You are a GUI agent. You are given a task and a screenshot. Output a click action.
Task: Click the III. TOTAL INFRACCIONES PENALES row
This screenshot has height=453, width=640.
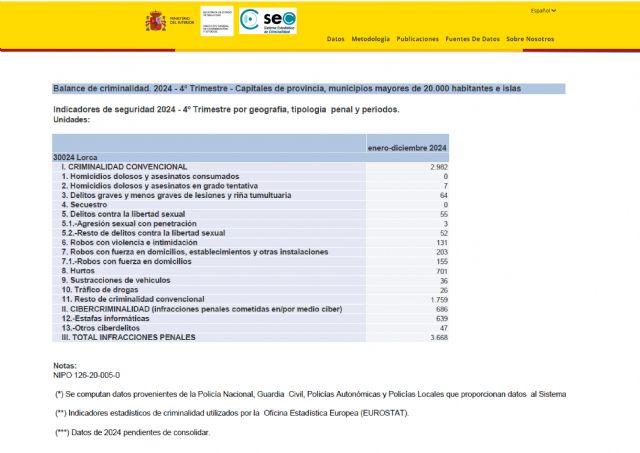click(130, 337)
